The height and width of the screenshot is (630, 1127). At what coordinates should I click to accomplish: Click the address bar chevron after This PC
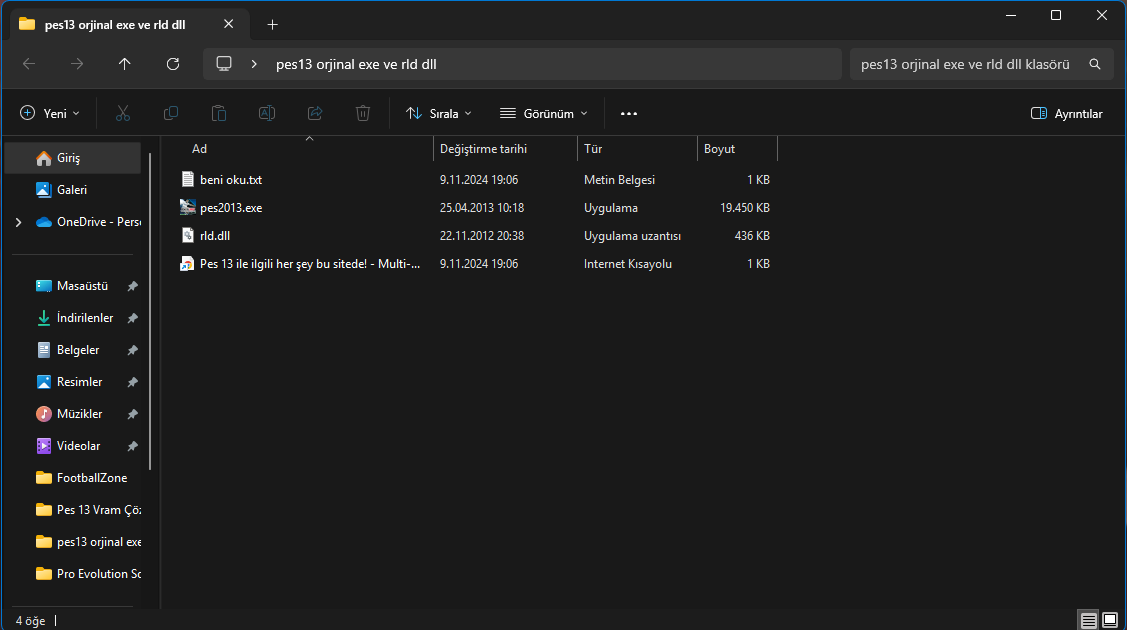[254, 64]
